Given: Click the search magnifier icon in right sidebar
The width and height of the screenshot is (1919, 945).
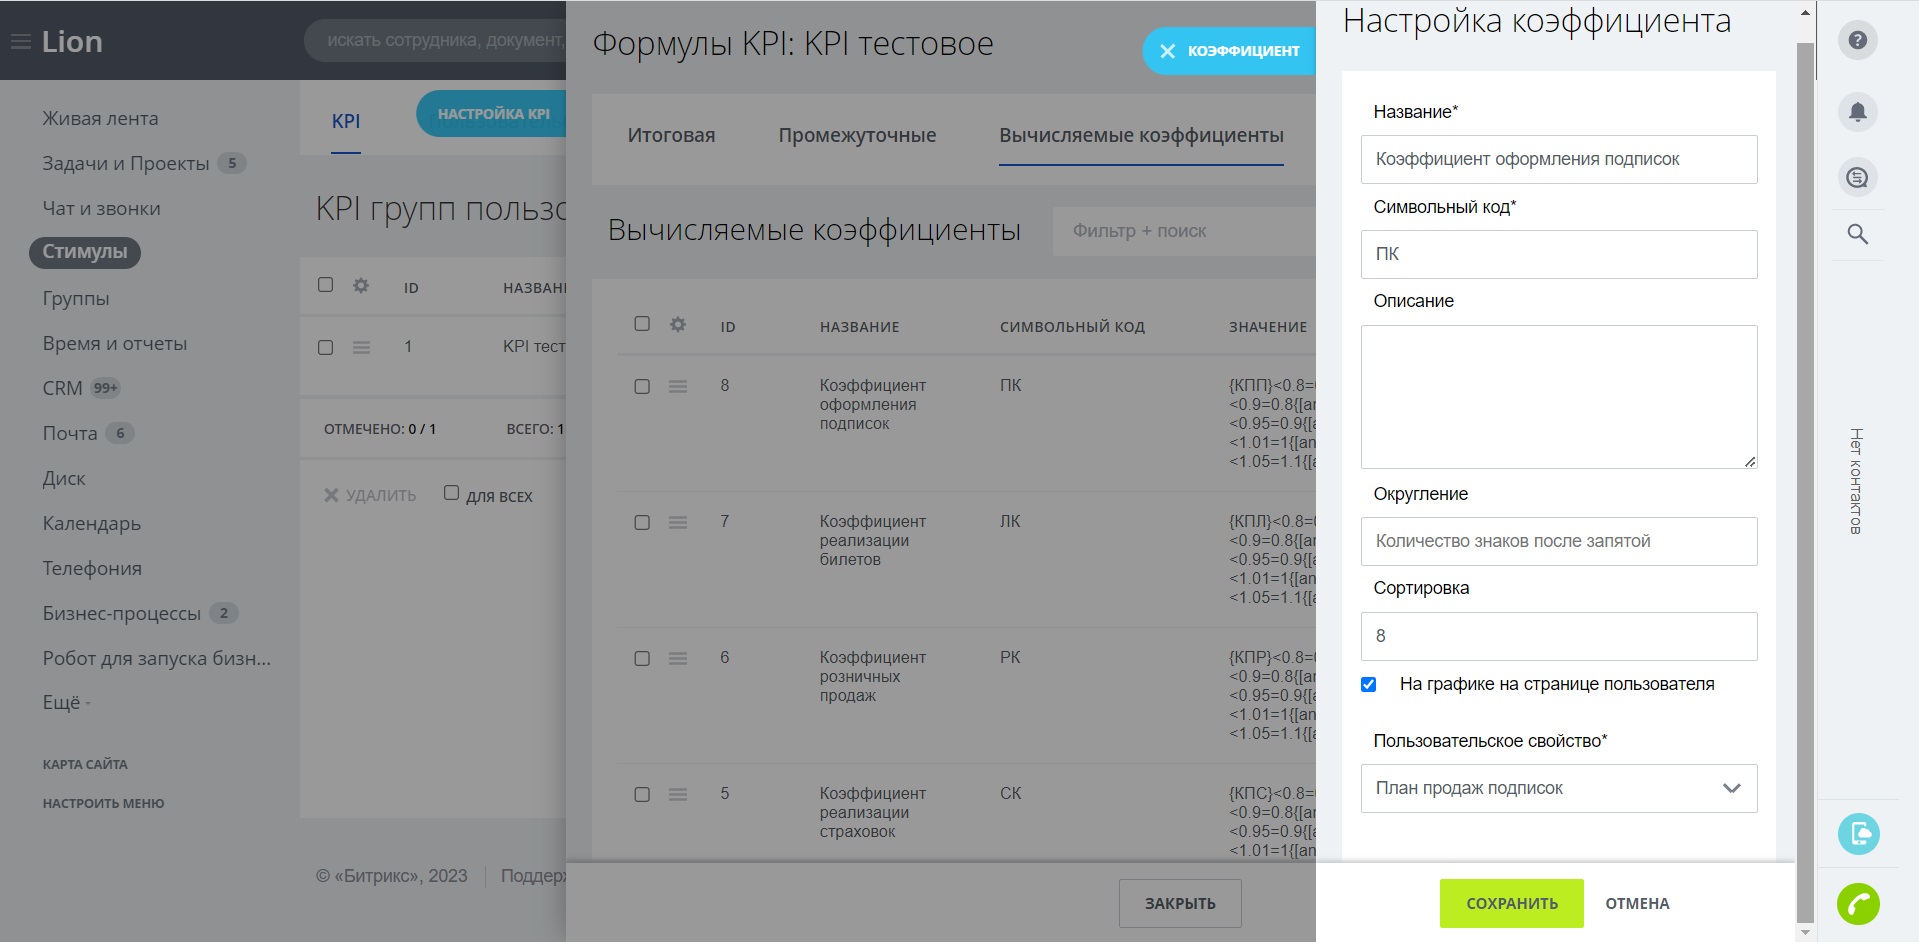Looking at the screenshot, I should (1857, 235).
